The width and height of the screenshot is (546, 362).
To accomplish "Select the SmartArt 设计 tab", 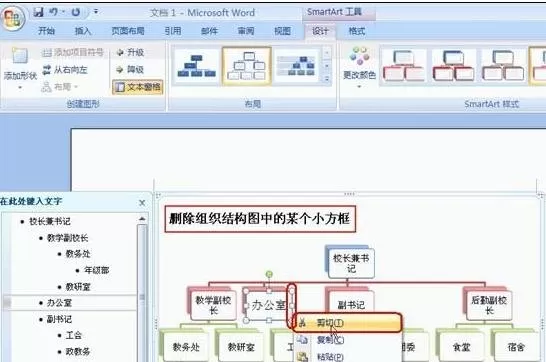I will [x=320, y=31].
